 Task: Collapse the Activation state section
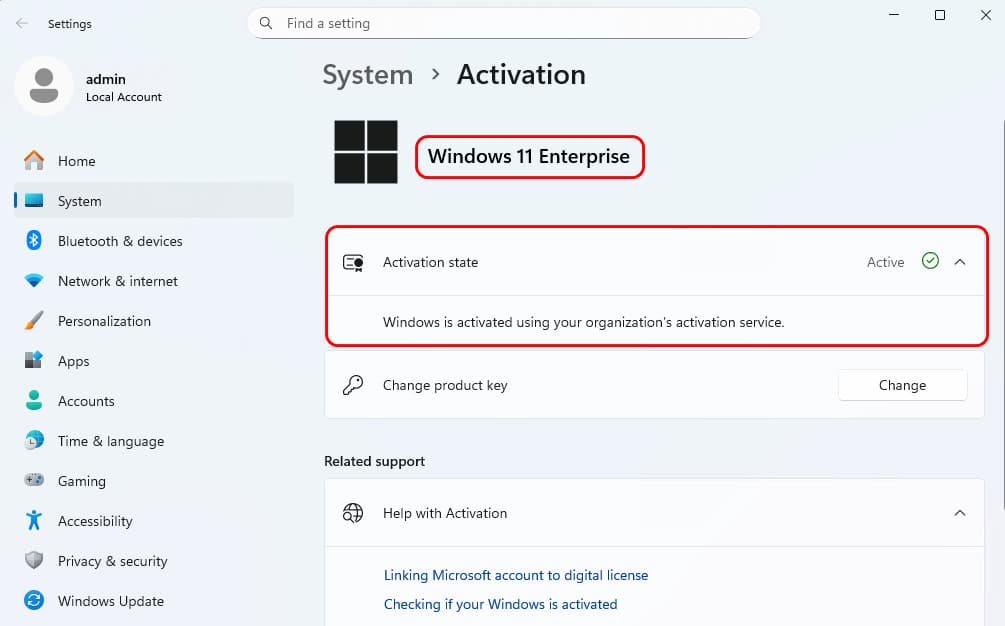(x=959, y=262)
